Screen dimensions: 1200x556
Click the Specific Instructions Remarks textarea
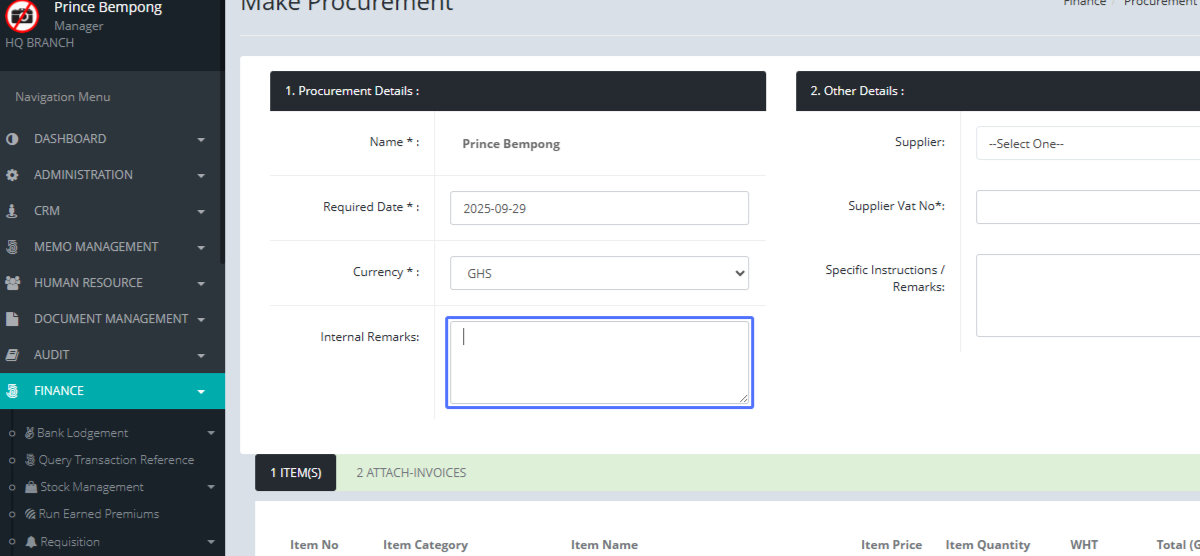coord(1088,295)
